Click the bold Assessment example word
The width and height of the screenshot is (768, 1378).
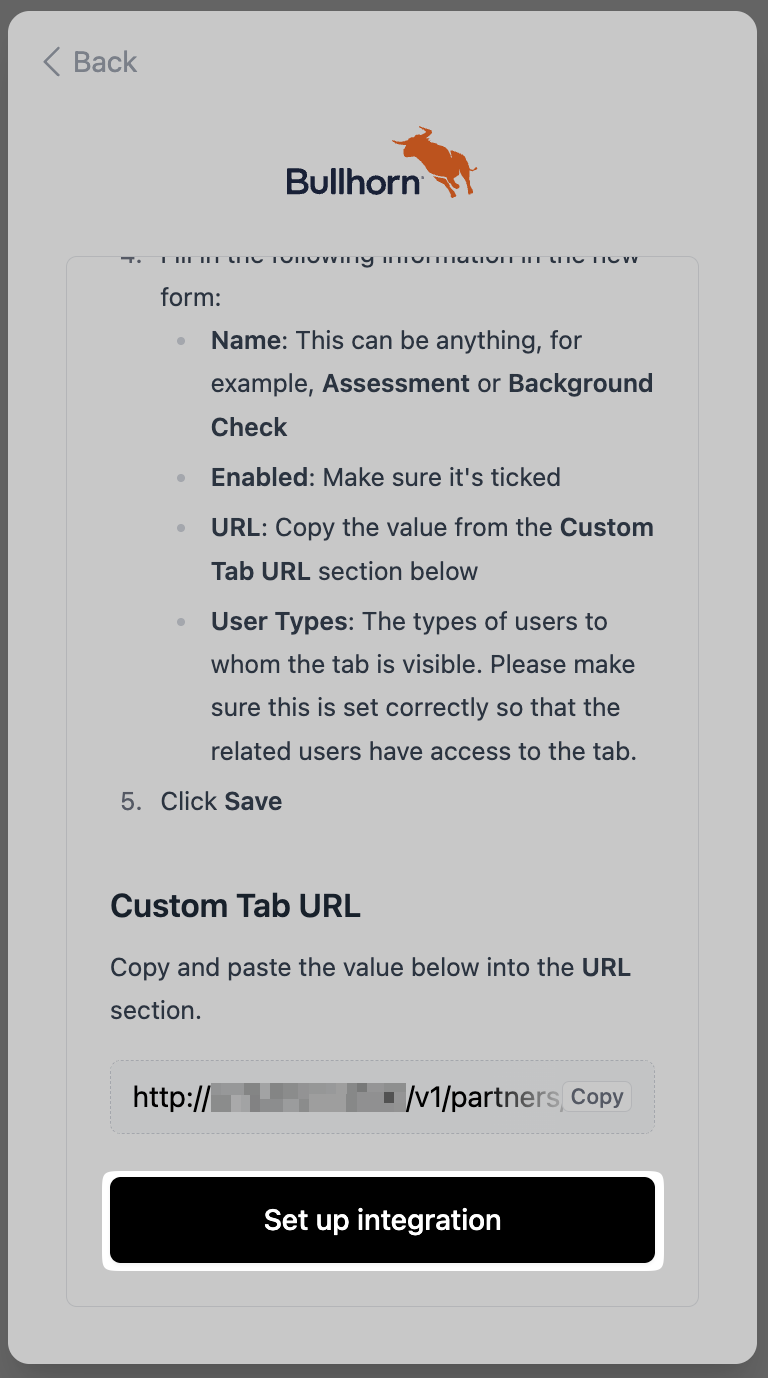396,384
